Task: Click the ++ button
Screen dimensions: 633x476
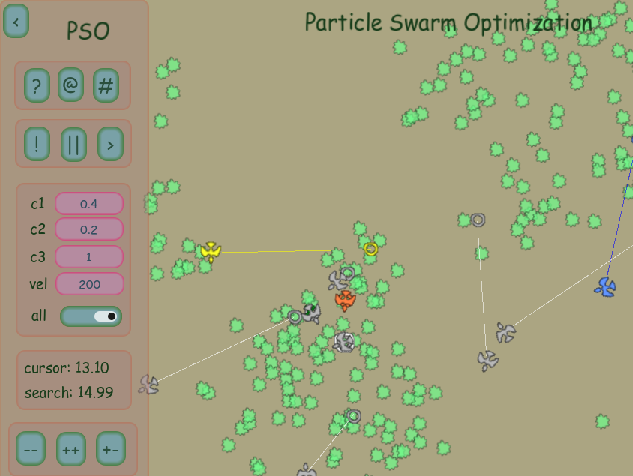Action: [x=71, y=449]
